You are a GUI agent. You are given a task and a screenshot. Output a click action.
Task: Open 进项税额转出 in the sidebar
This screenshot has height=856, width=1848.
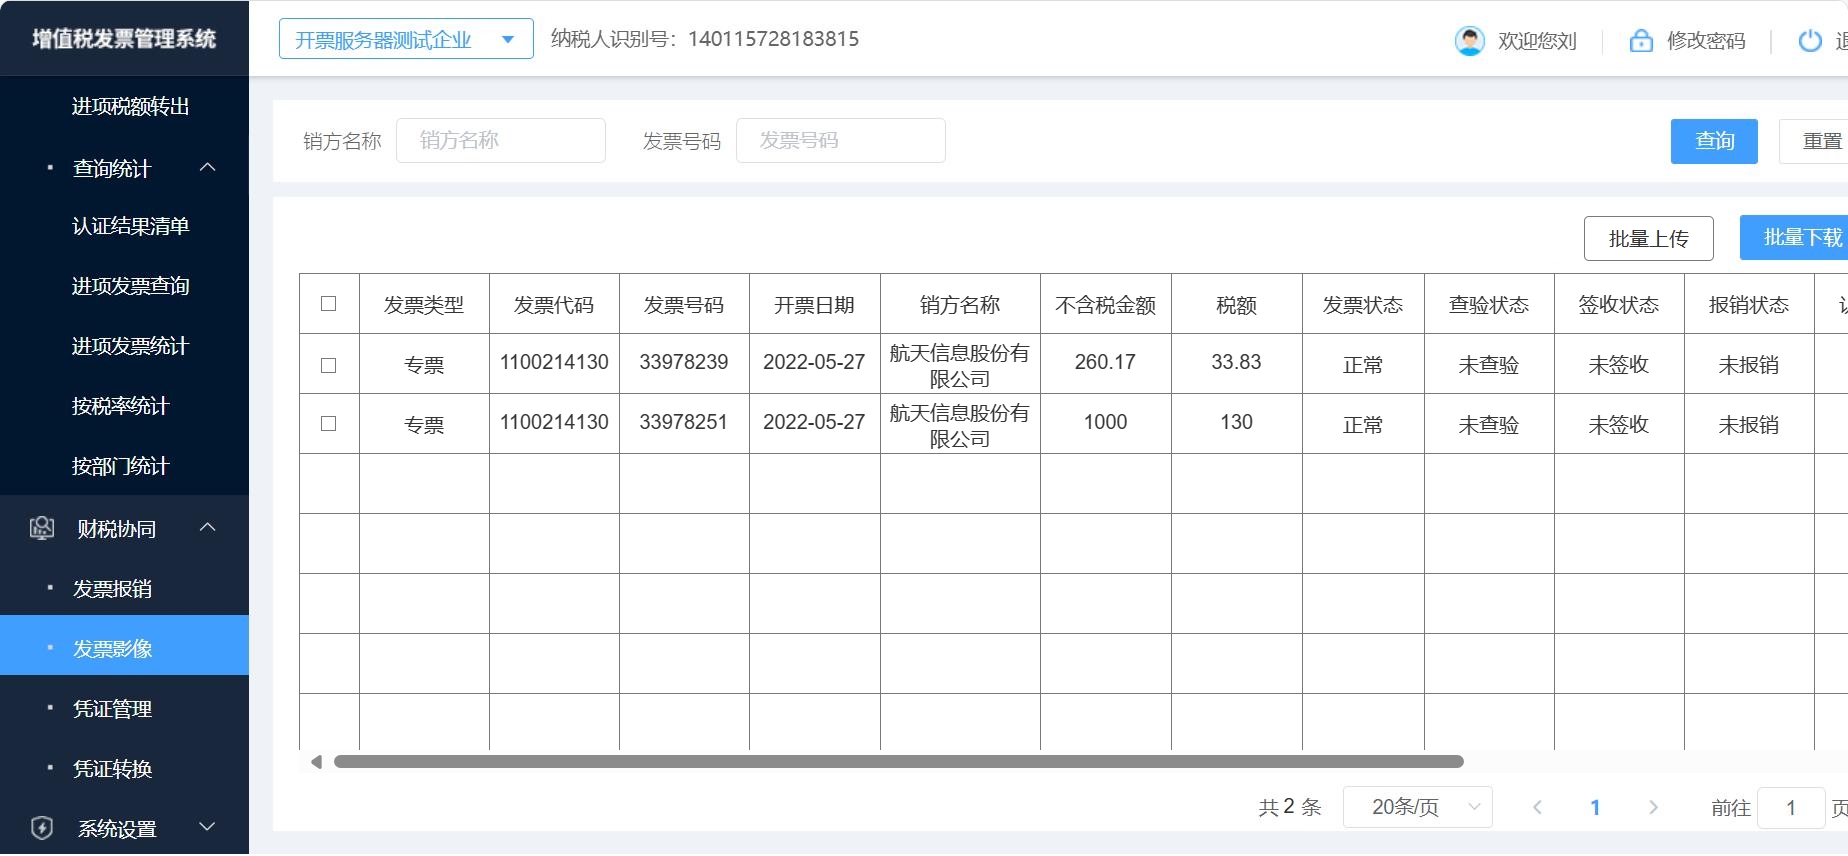tap(131, 107)
